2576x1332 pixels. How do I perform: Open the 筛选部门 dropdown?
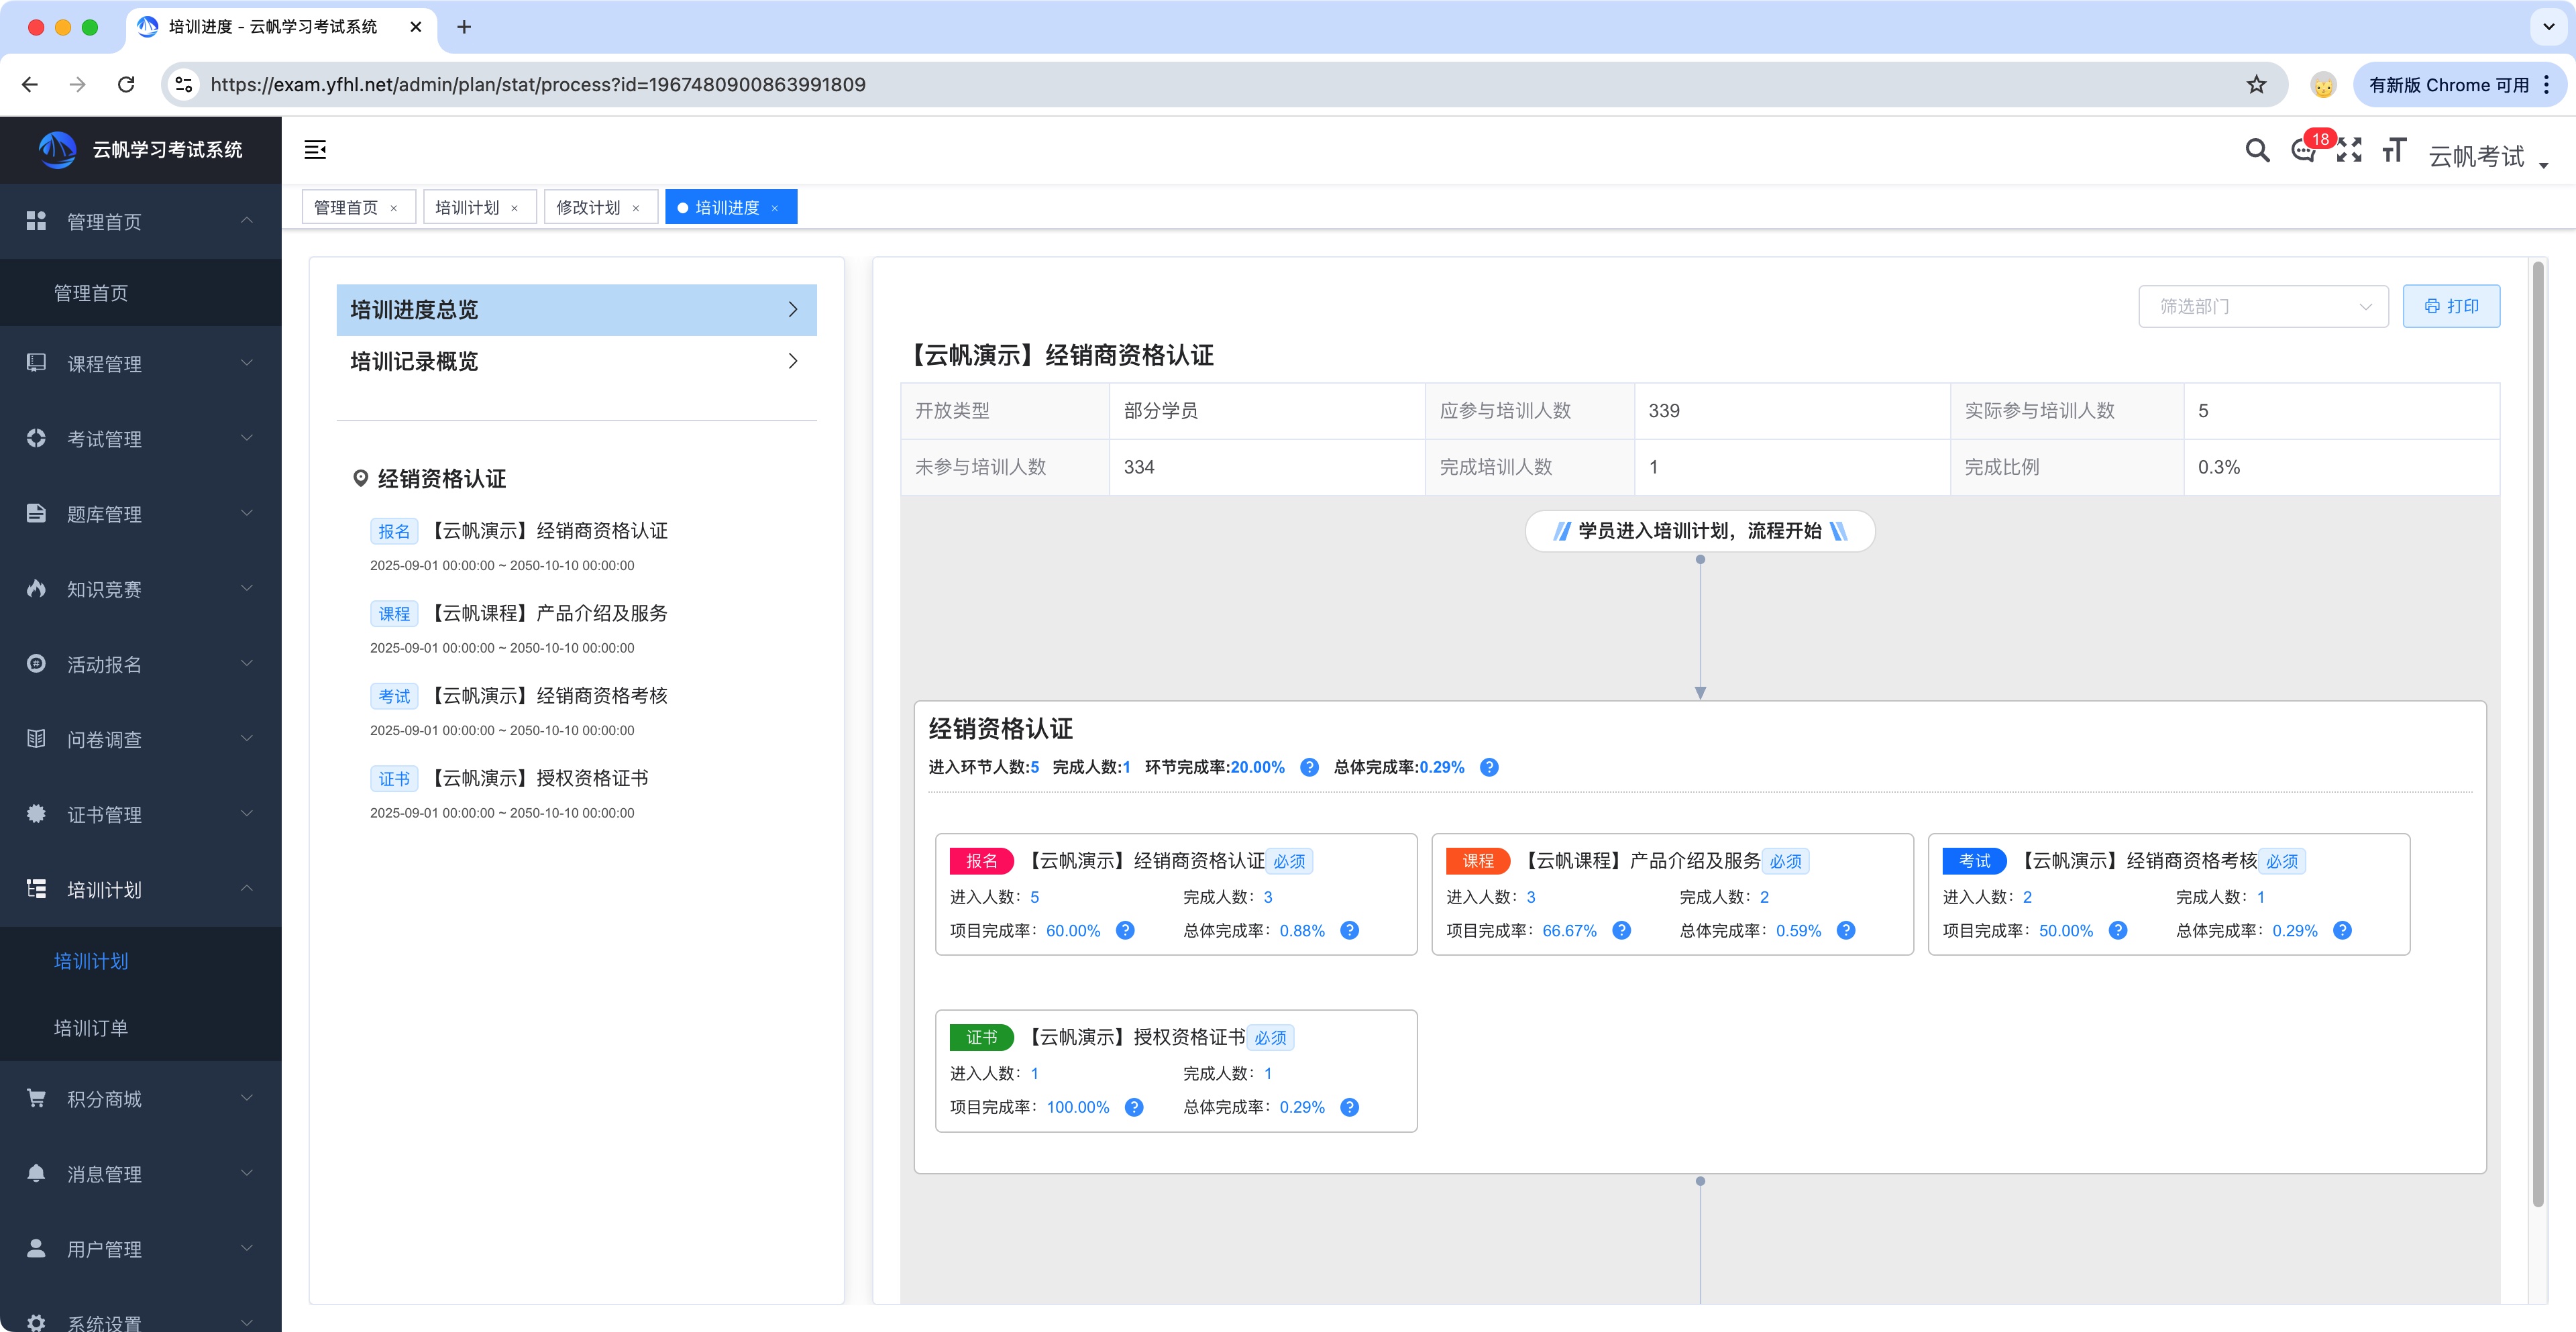(2263, 307)
